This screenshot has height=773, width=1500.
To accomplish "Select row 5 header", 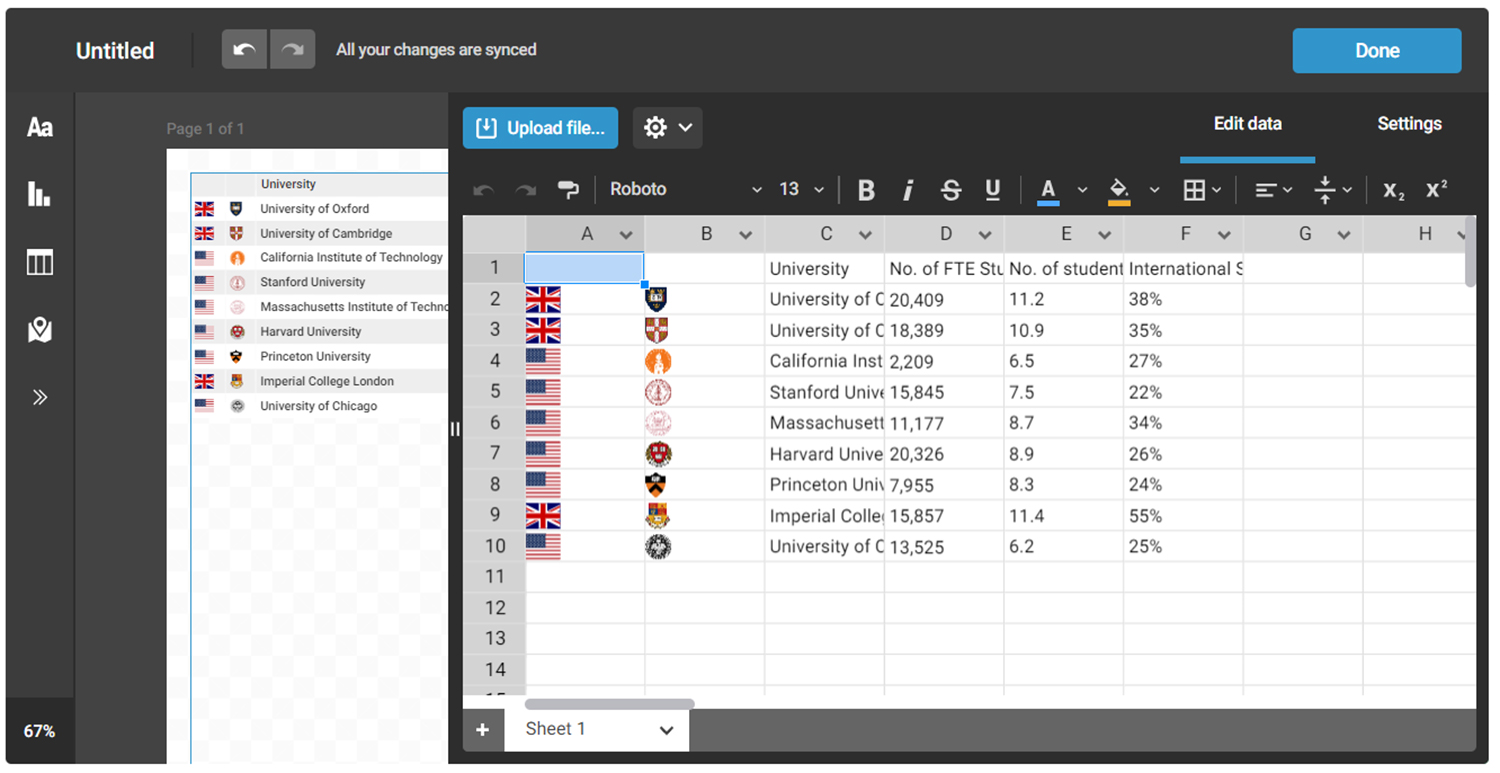I will [494, 392].
